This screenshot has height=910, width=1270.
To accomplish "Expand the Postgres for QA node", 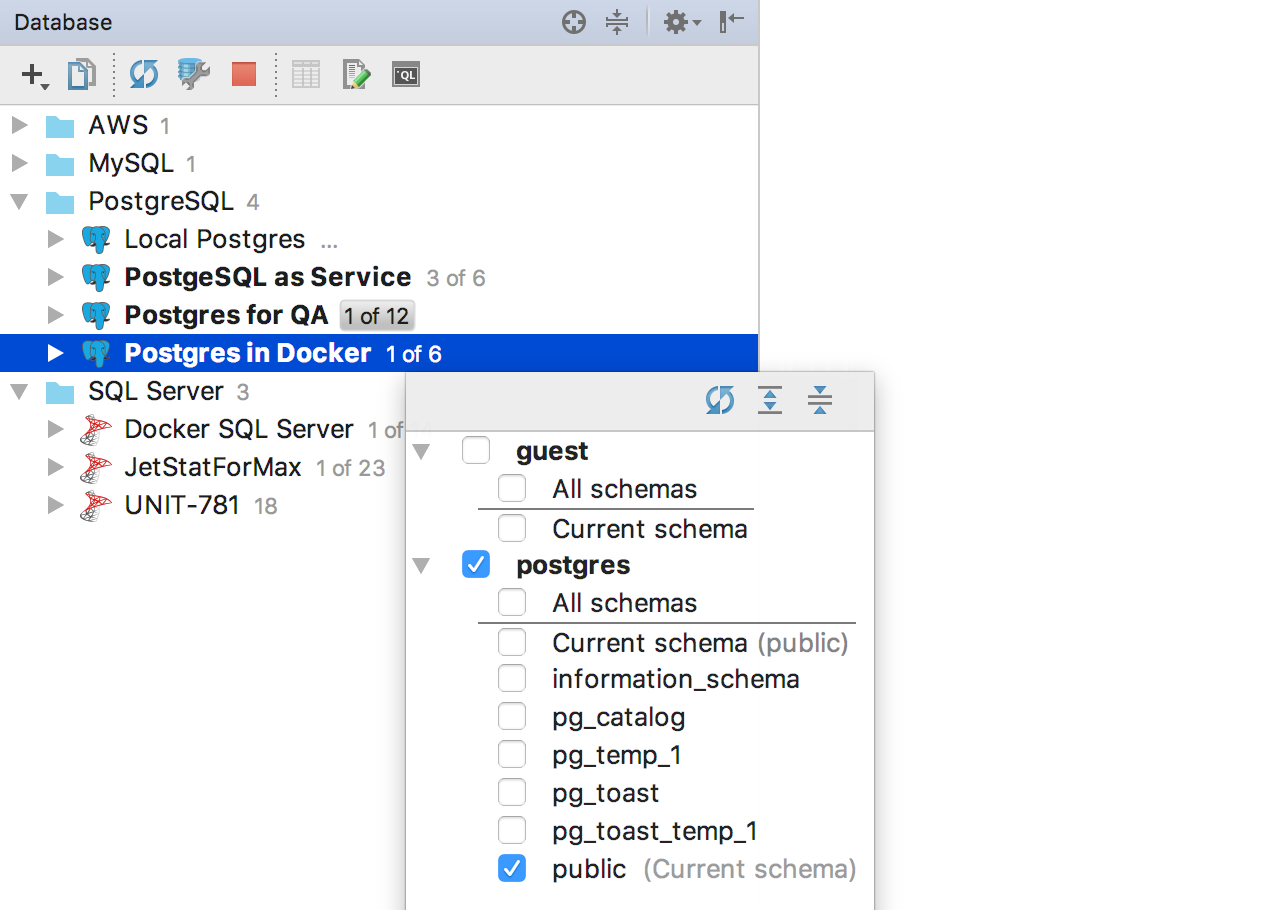I will click(56, 315).
